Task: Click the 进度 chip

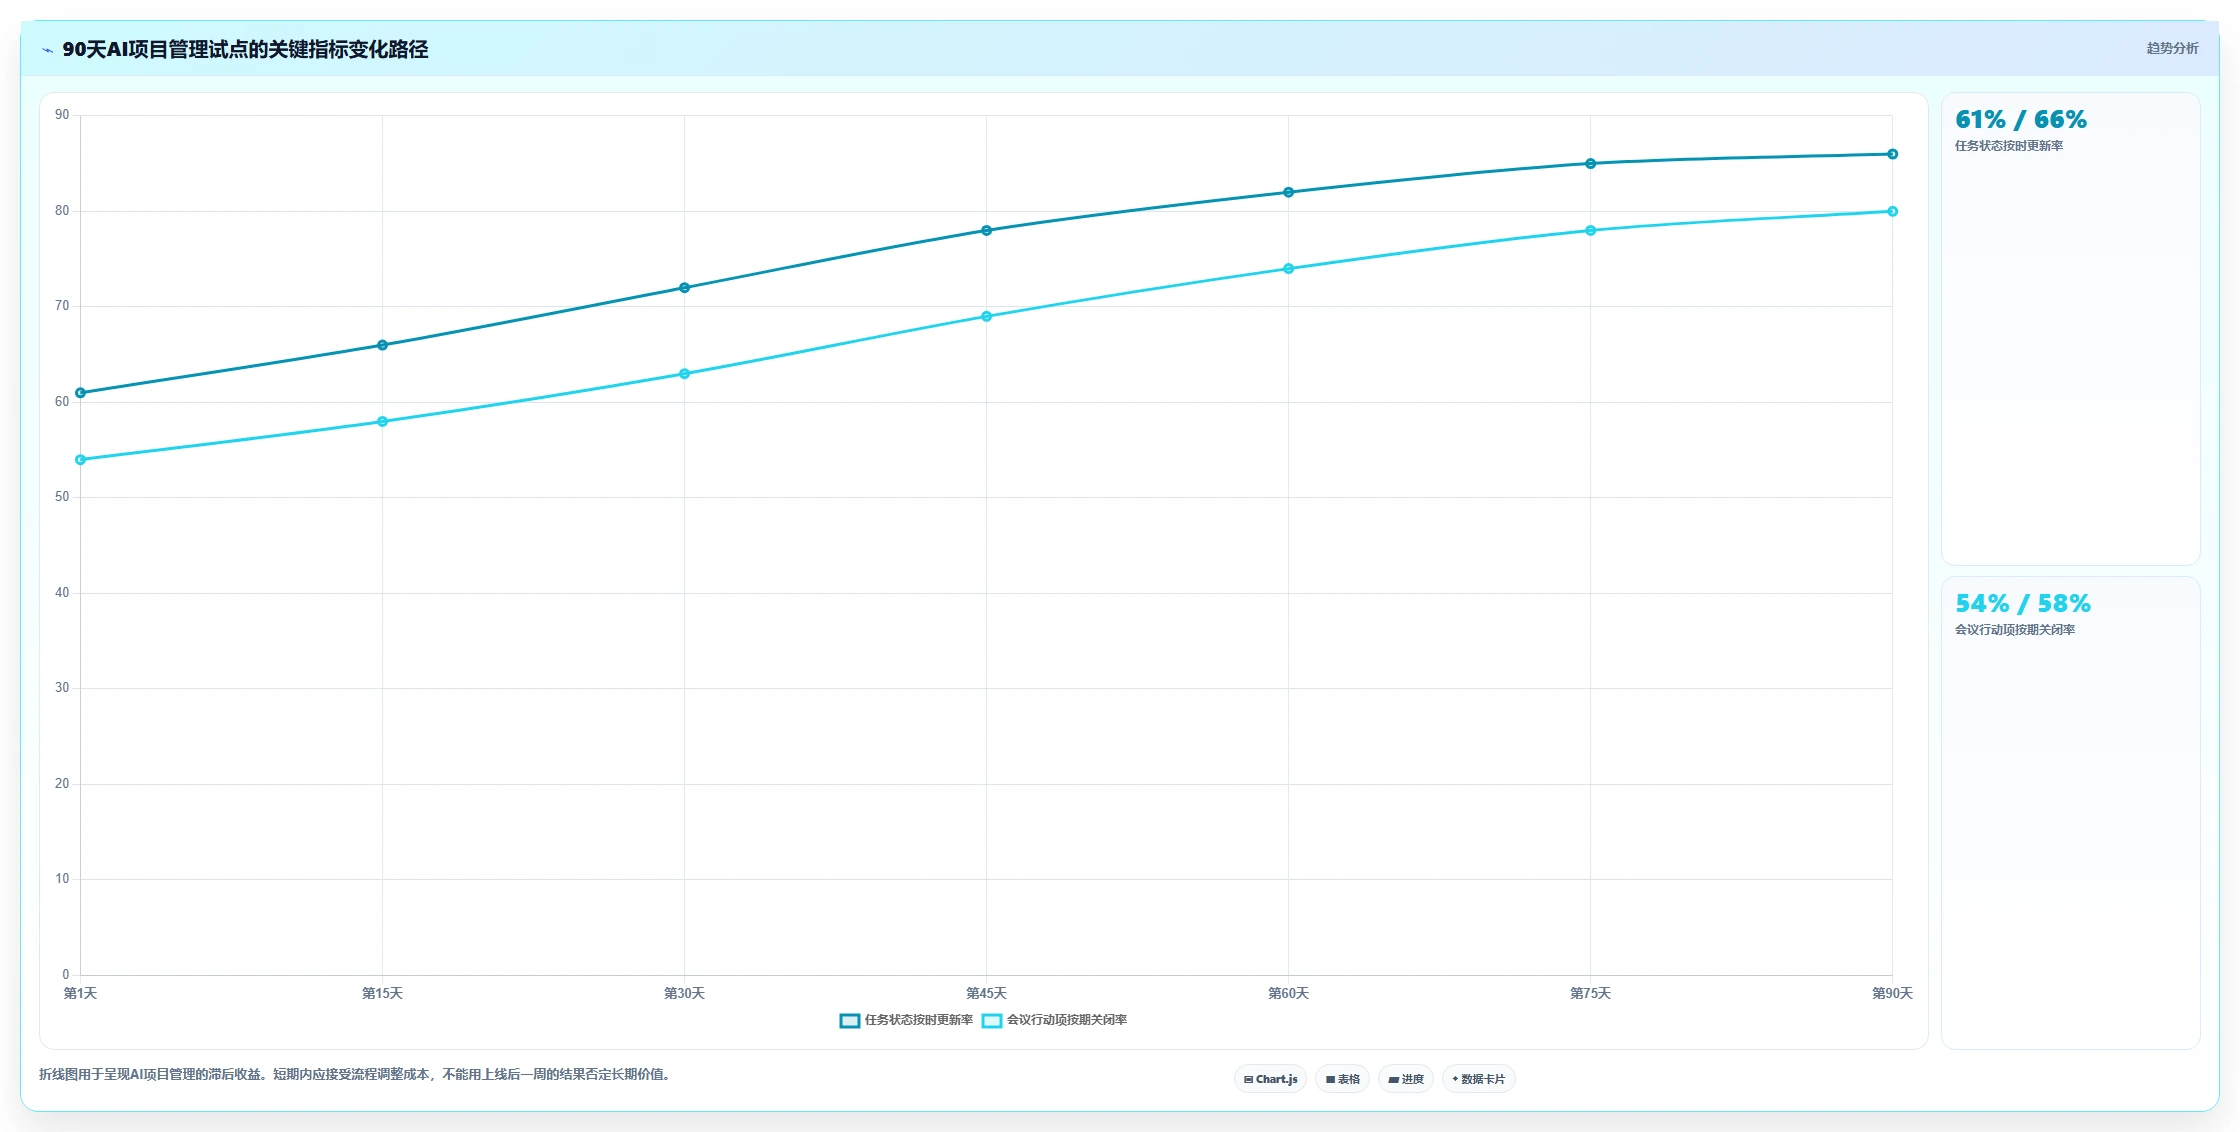Action: (1406, 1079)
